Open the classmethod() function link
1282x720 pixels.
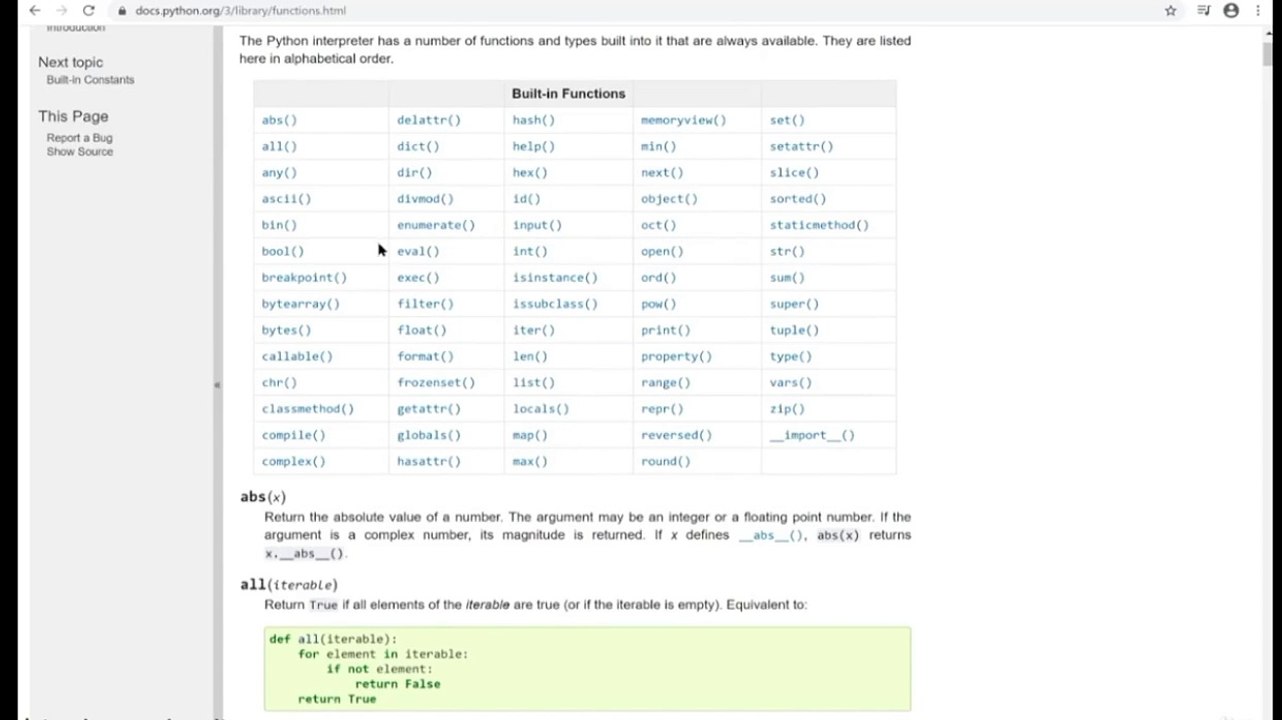pos(308,409)
